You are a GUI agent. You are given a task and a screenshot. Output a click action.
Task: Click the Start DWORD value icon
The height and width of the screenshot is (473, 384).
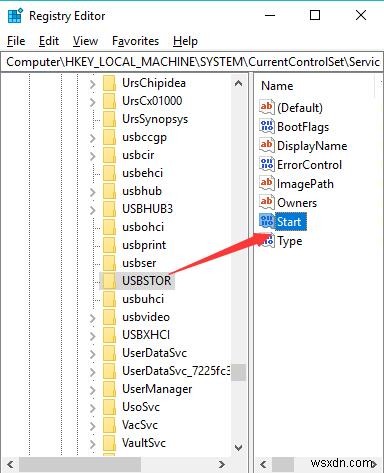click(x=267, y=221)
